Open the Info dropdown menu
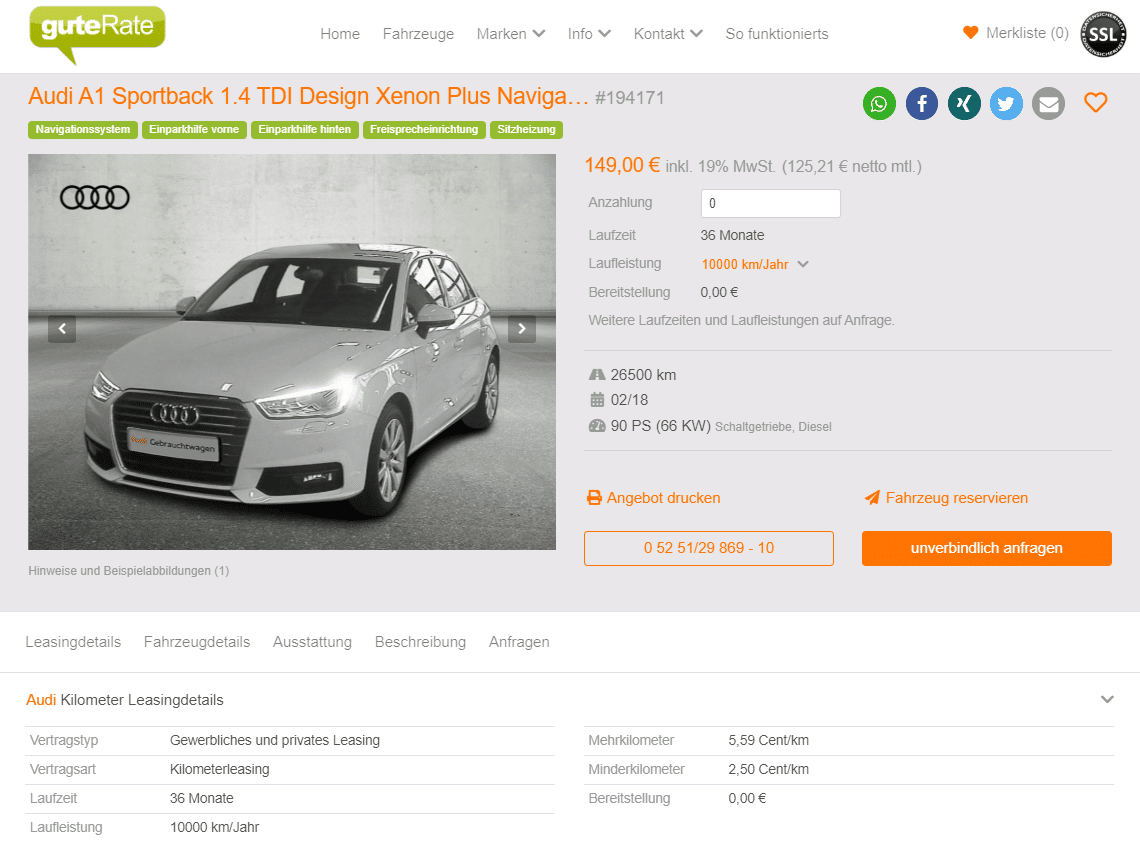The image size is (1140, 851). (x=589, y=34)
